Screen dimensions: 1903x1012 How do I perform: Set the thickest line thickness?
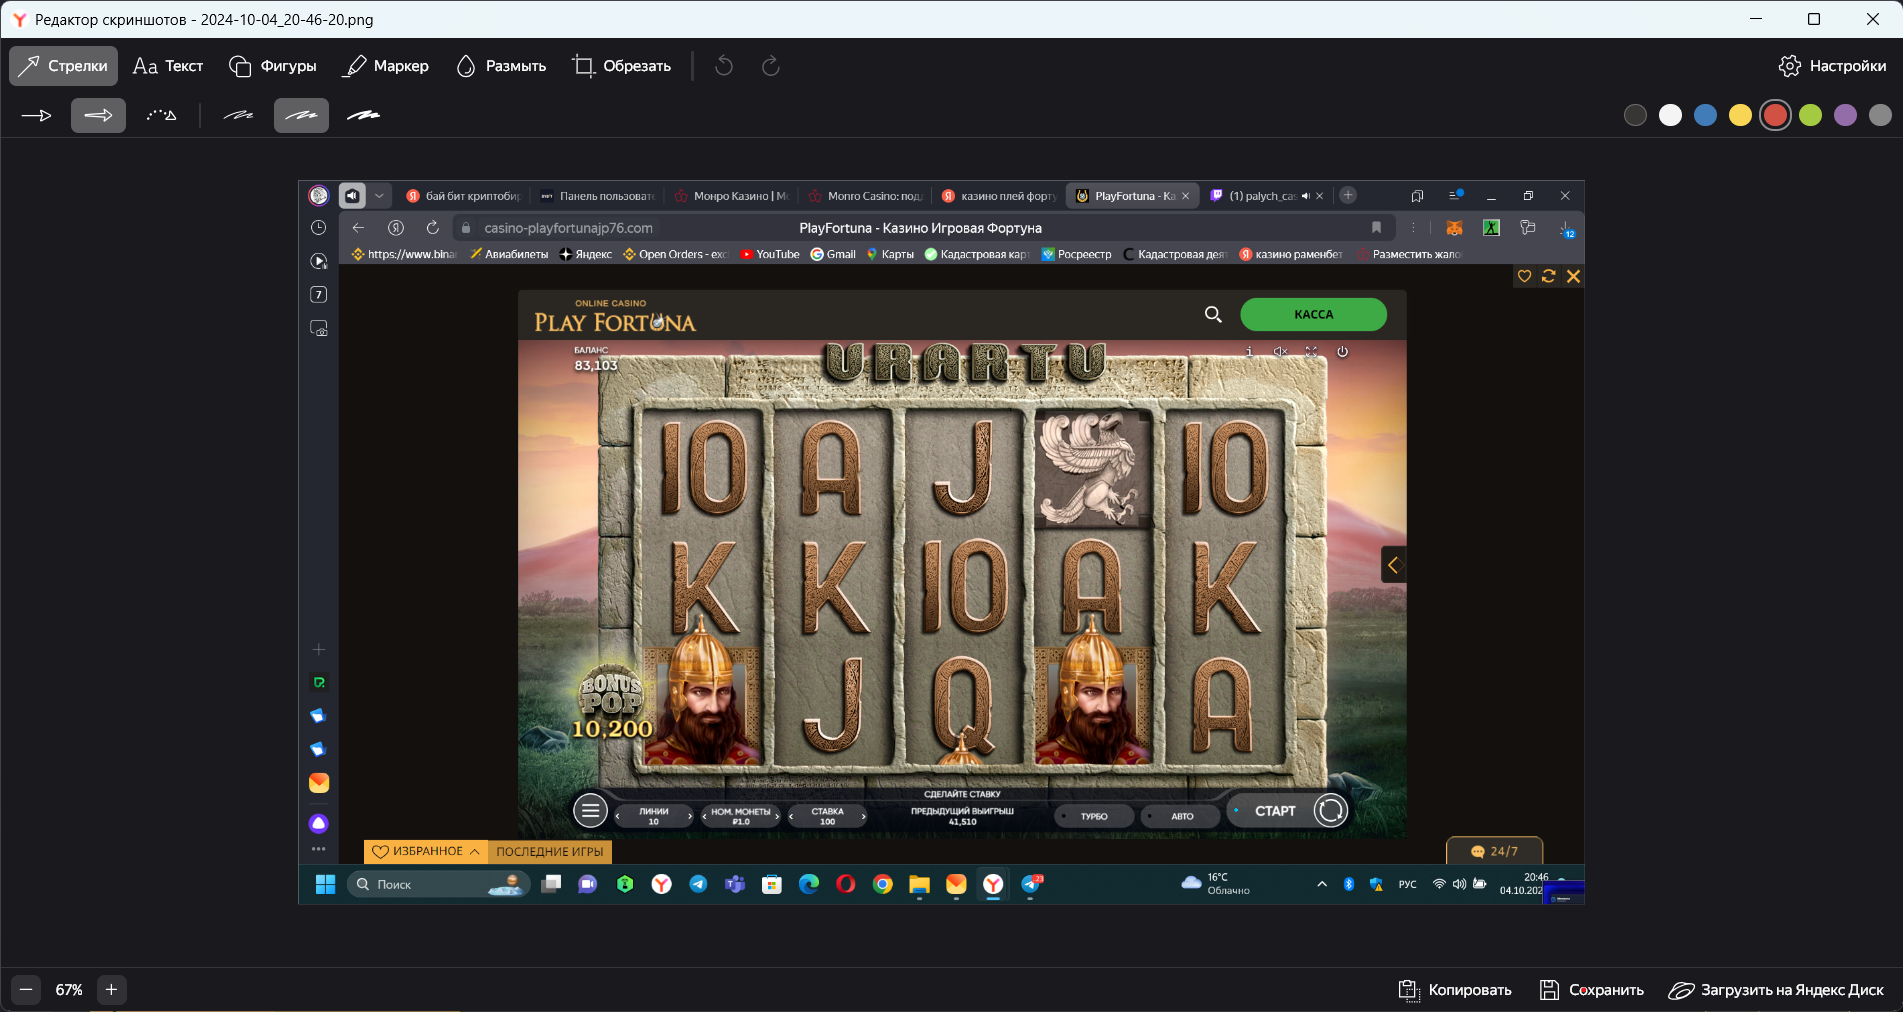tap(363, 116)
